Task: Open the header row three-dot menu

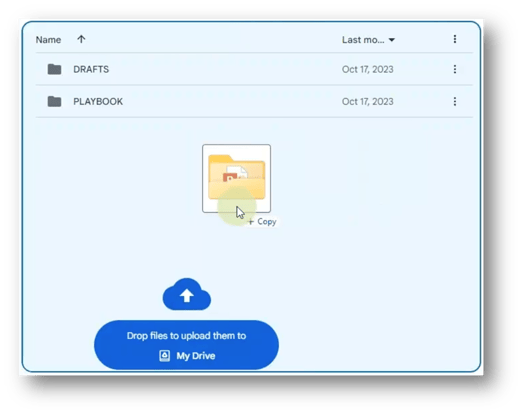Action: click(x=455, y=39)
